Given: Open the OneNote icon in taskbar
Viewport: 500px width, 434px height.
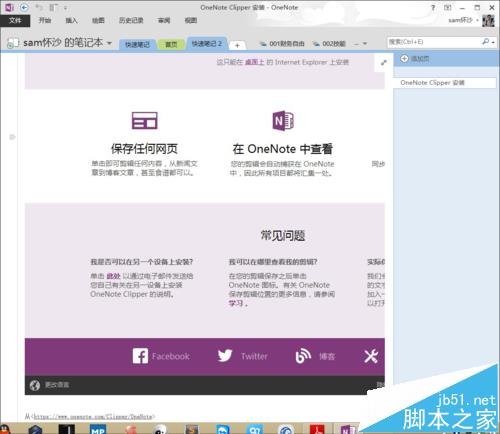Looking at the screenshot, I should (x=348, y=429).
